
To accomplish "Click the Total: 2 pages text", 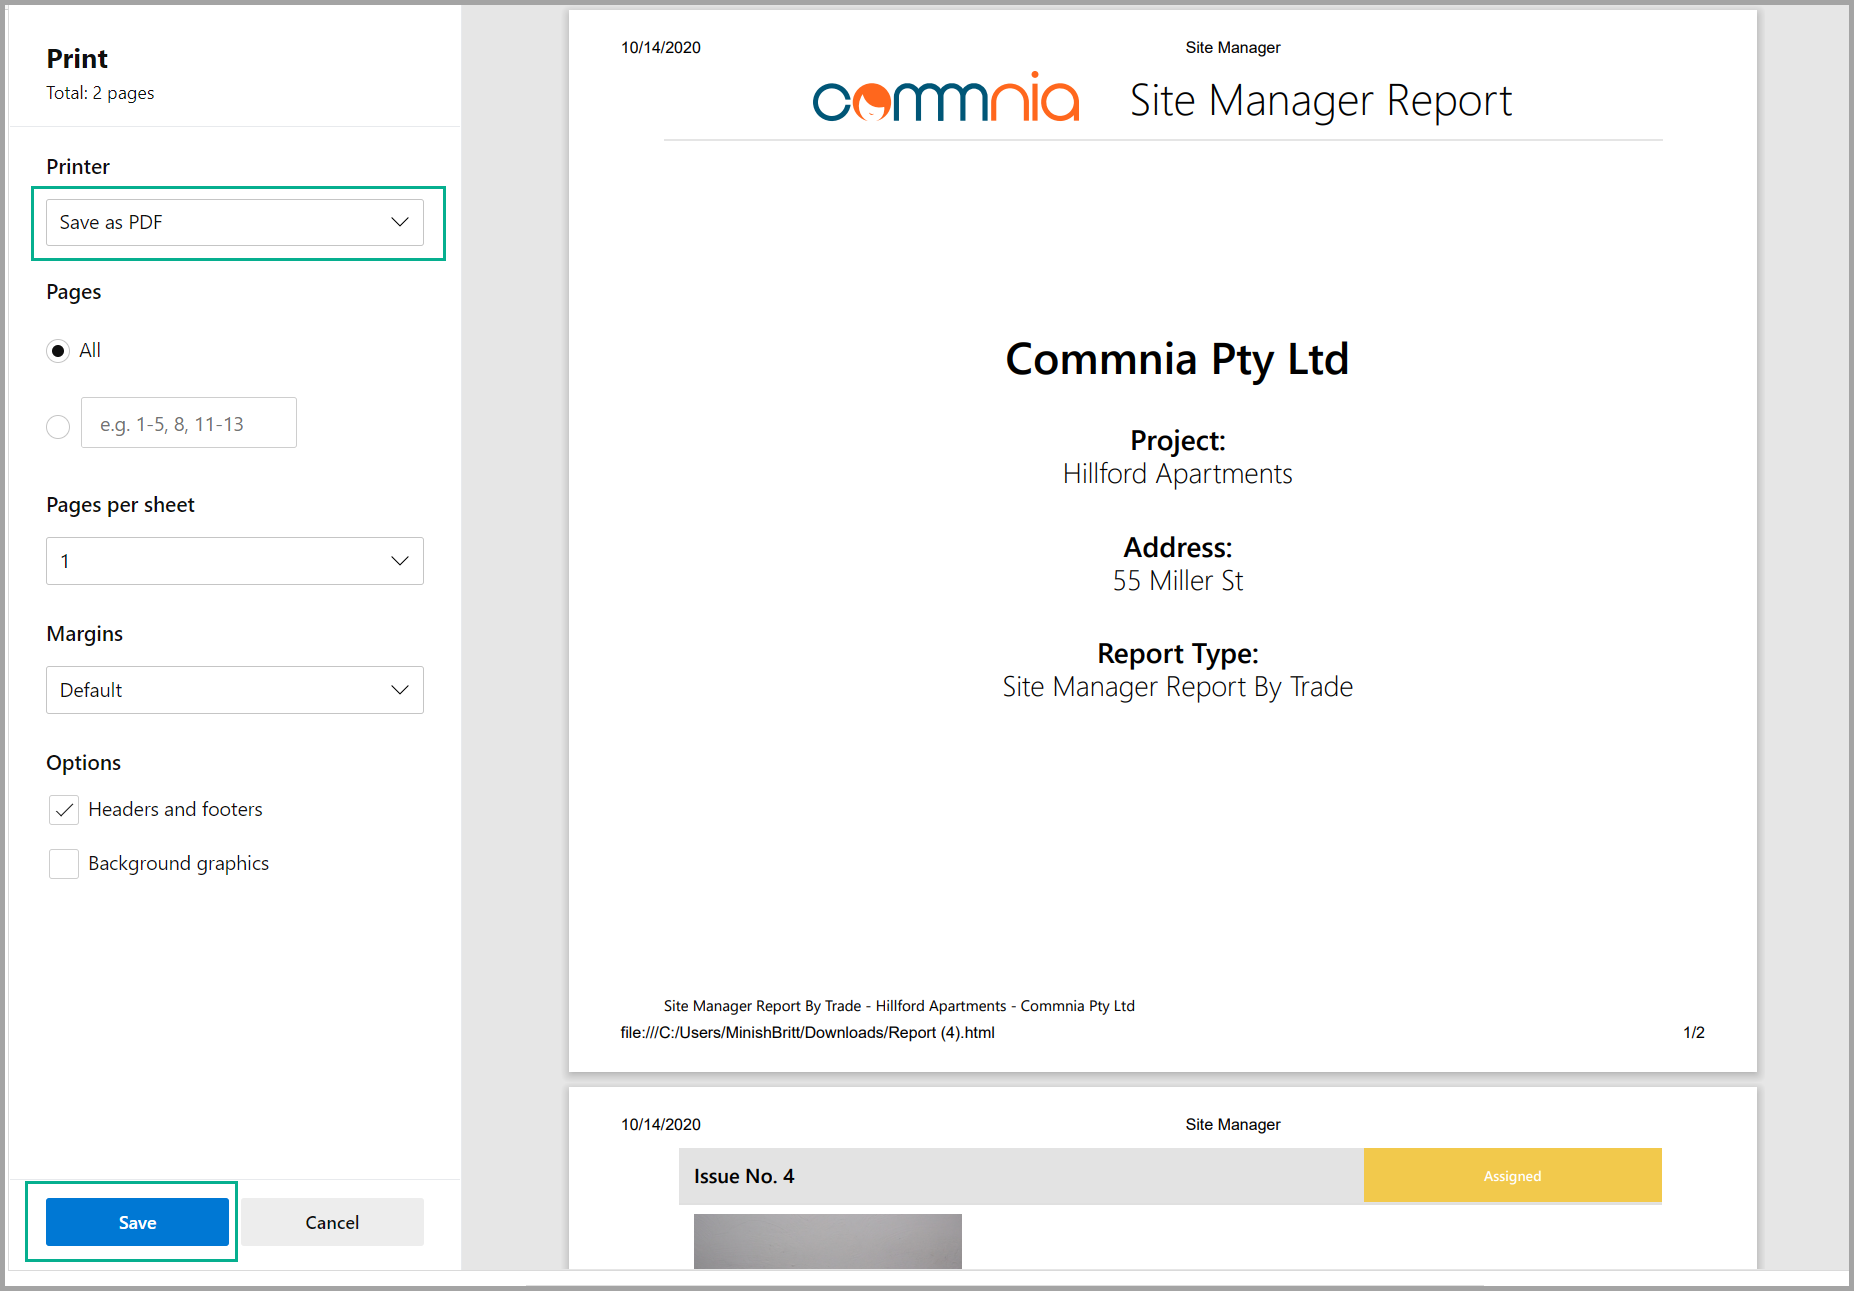I will point(100,93).
